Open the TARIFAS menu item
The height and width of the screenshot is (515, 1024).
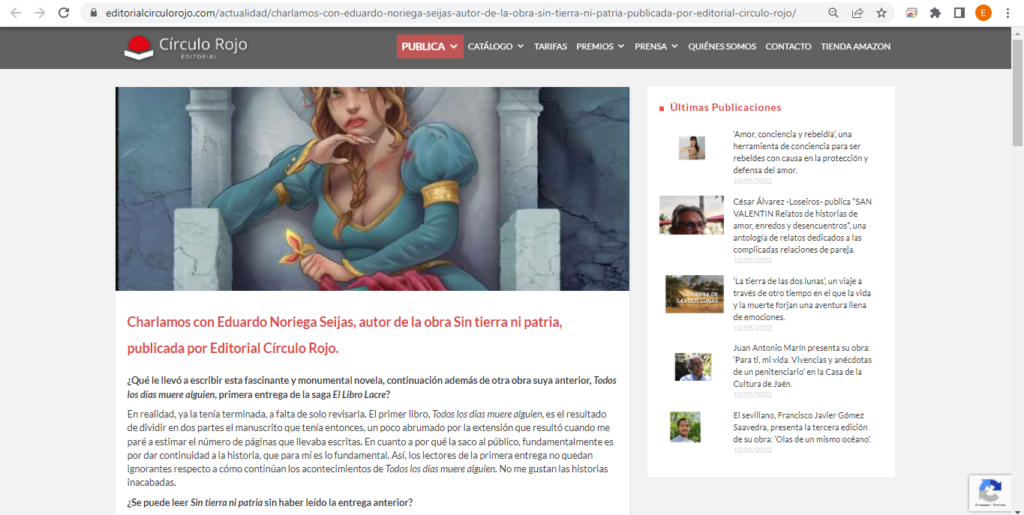(x=551, y=46)
